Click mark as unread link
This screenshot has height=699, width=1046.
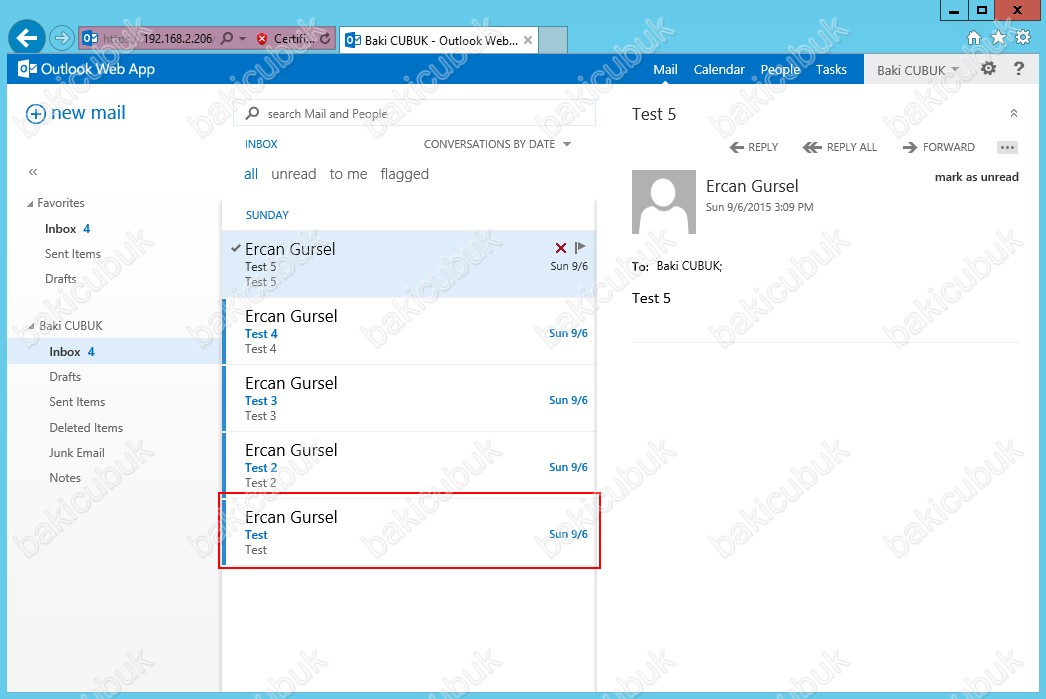(x=977, y=177)
